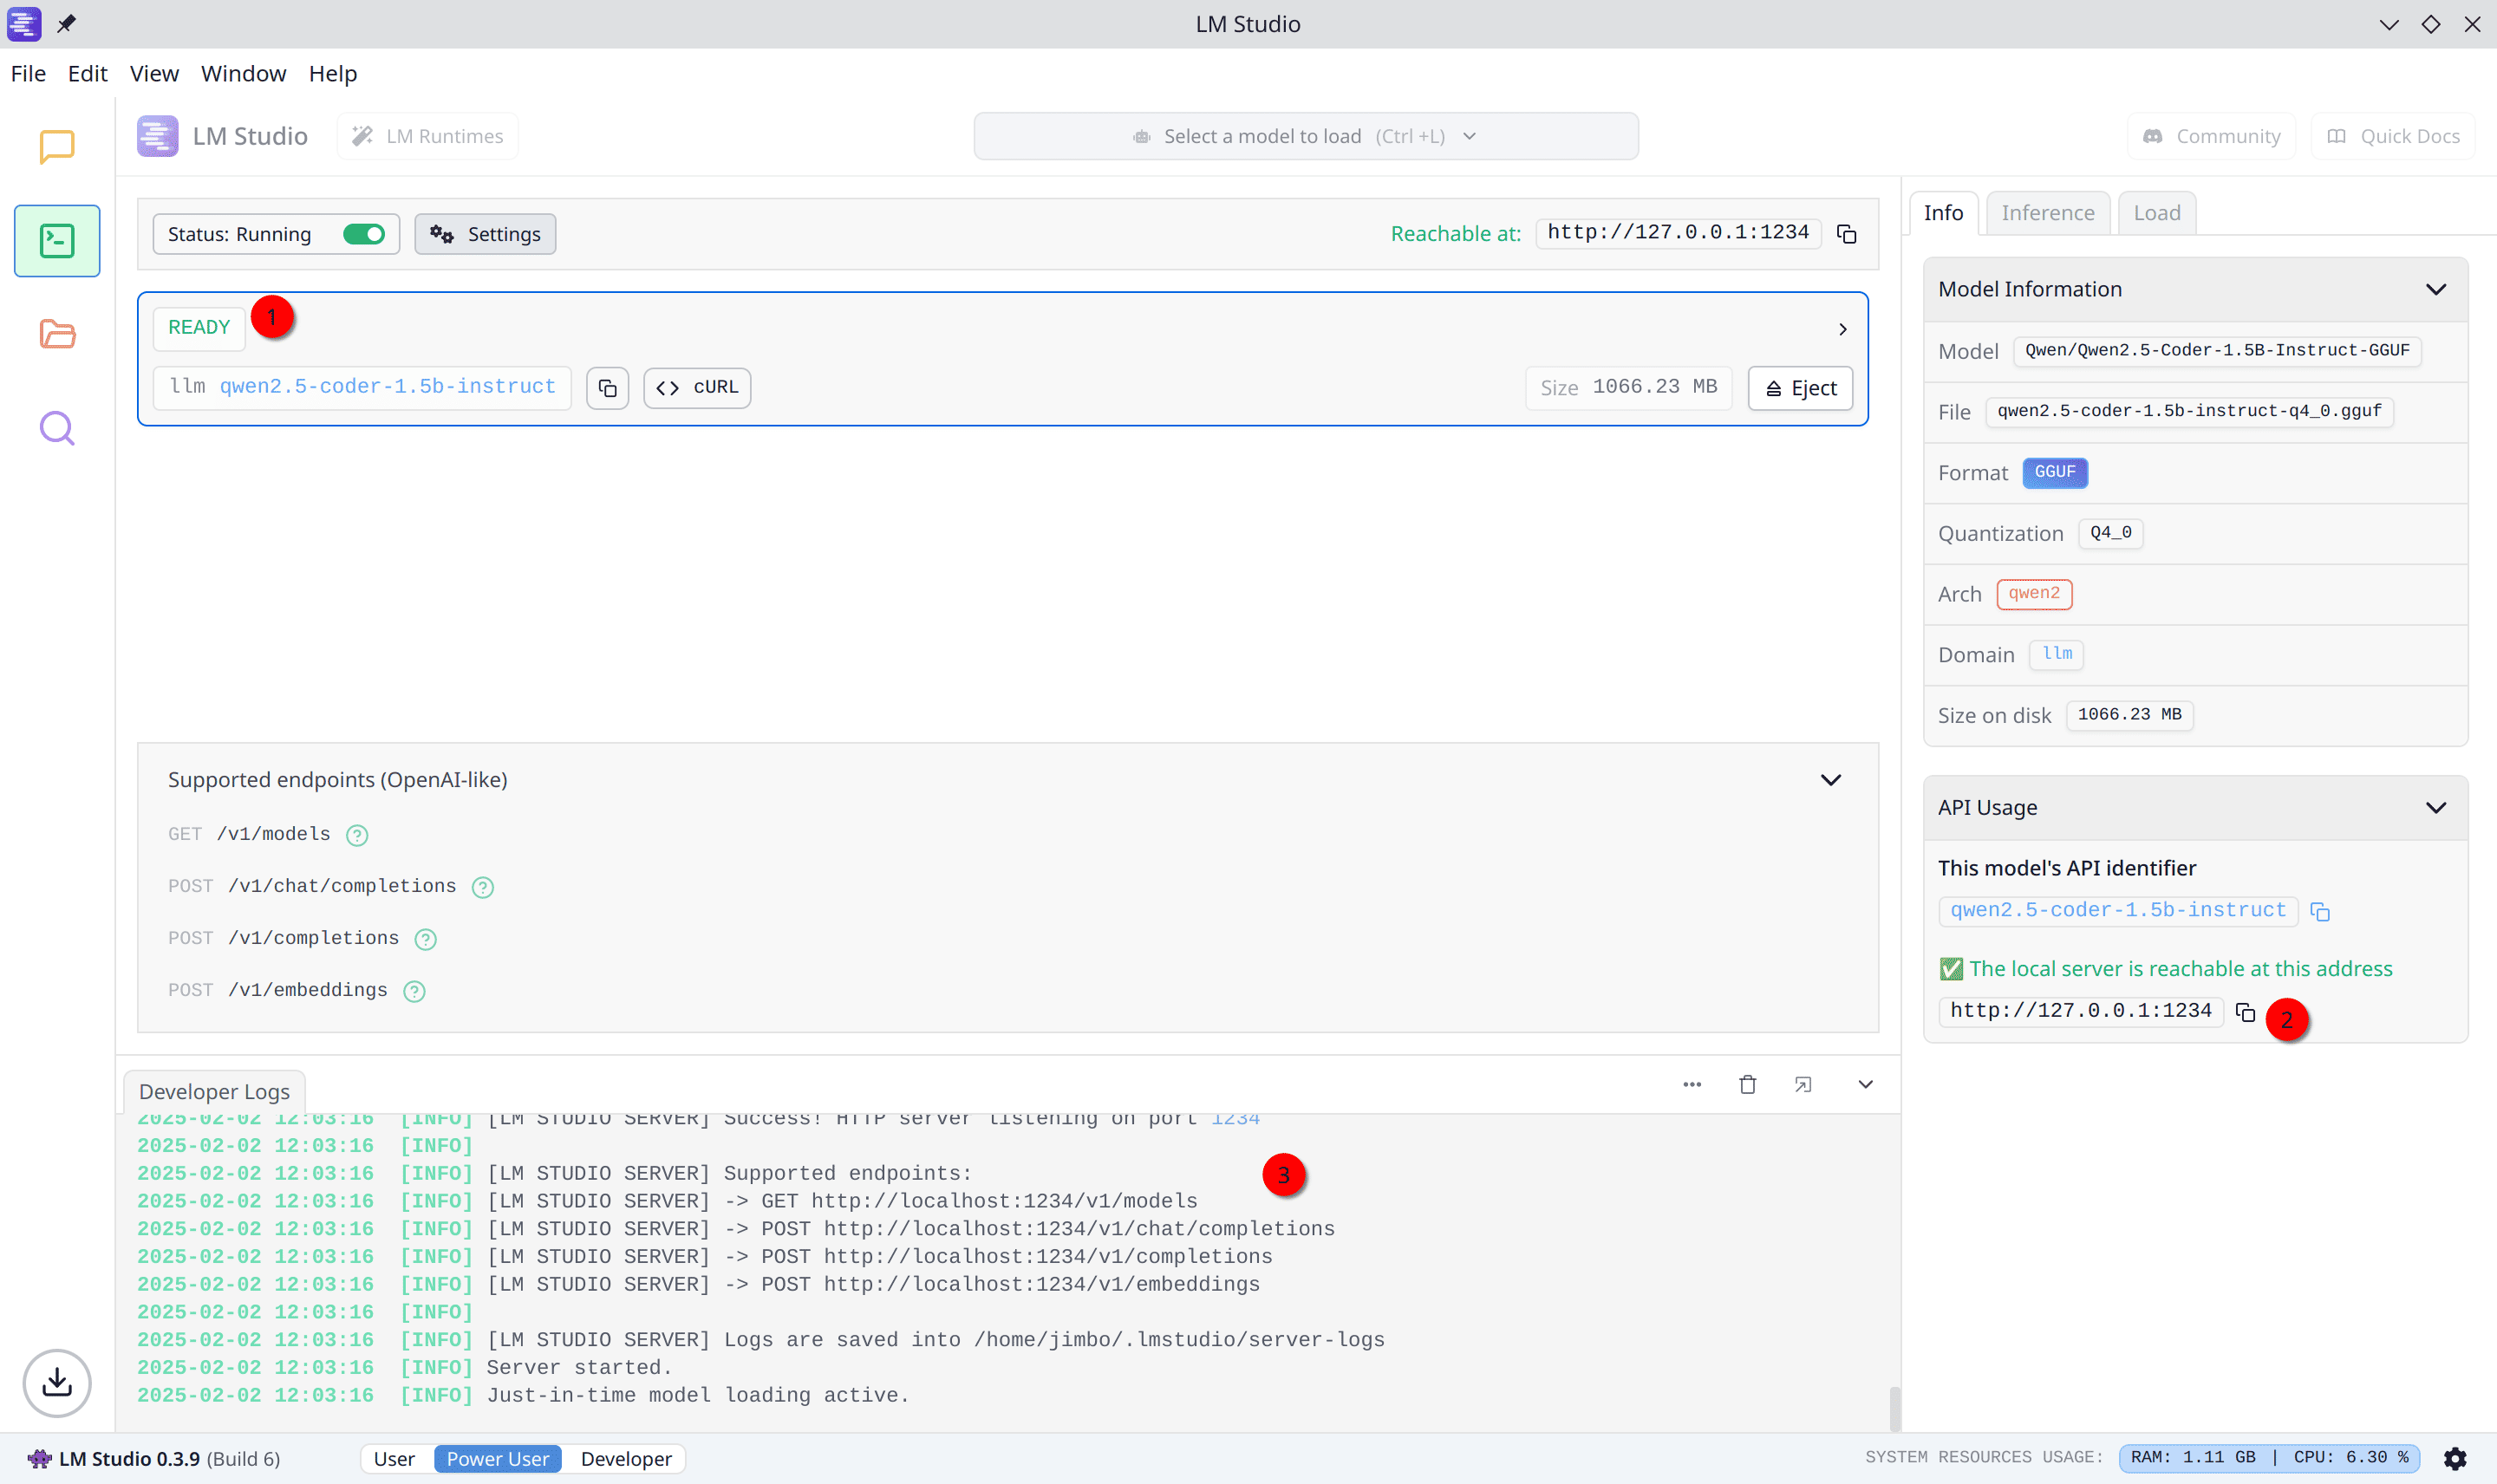This screenshot has height=1484, width=2497.
Task: Collapse the API Usage section
Action: pyautogui.click(x=2436, y=808)
